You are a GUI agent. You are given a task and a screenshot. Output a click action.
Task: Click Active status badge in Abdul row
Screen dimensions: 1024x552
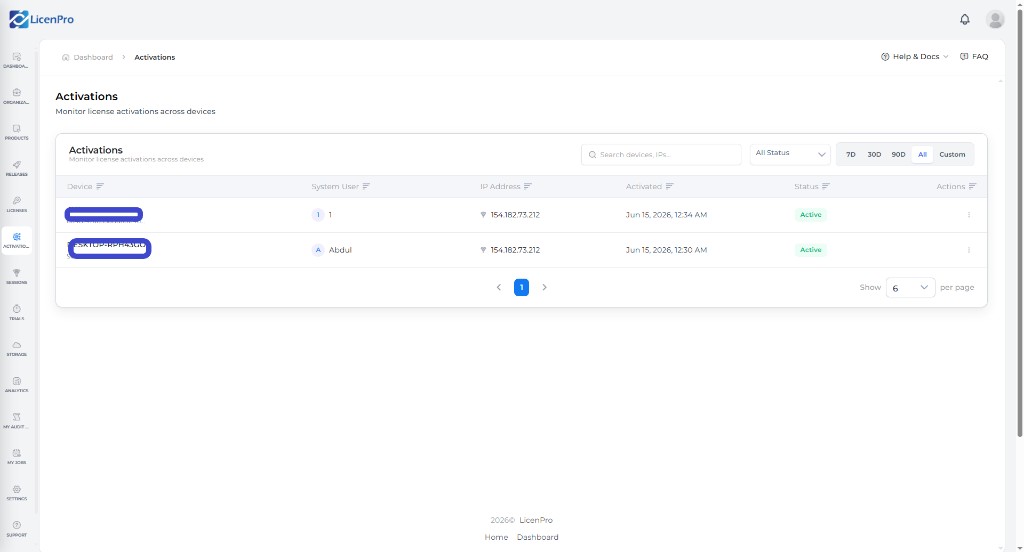(x=810, y=250)
